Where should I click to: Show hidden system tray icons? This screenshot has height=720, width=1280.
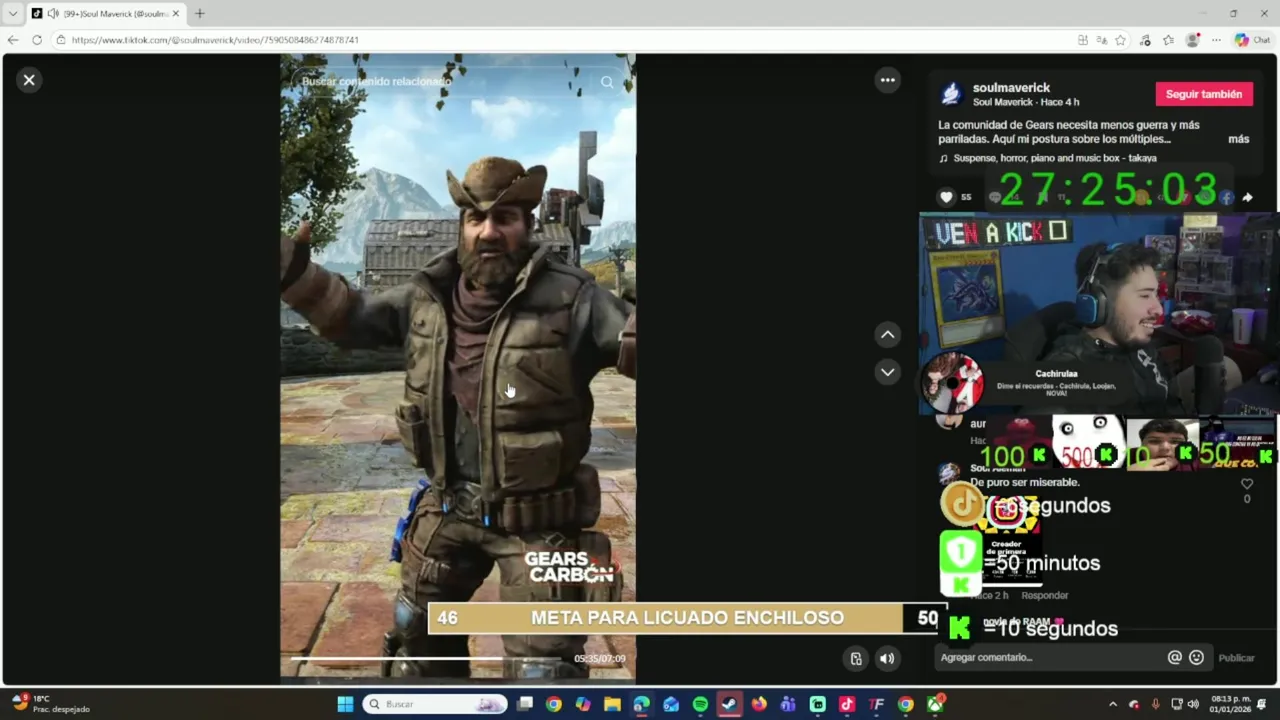pos(1112,704)
